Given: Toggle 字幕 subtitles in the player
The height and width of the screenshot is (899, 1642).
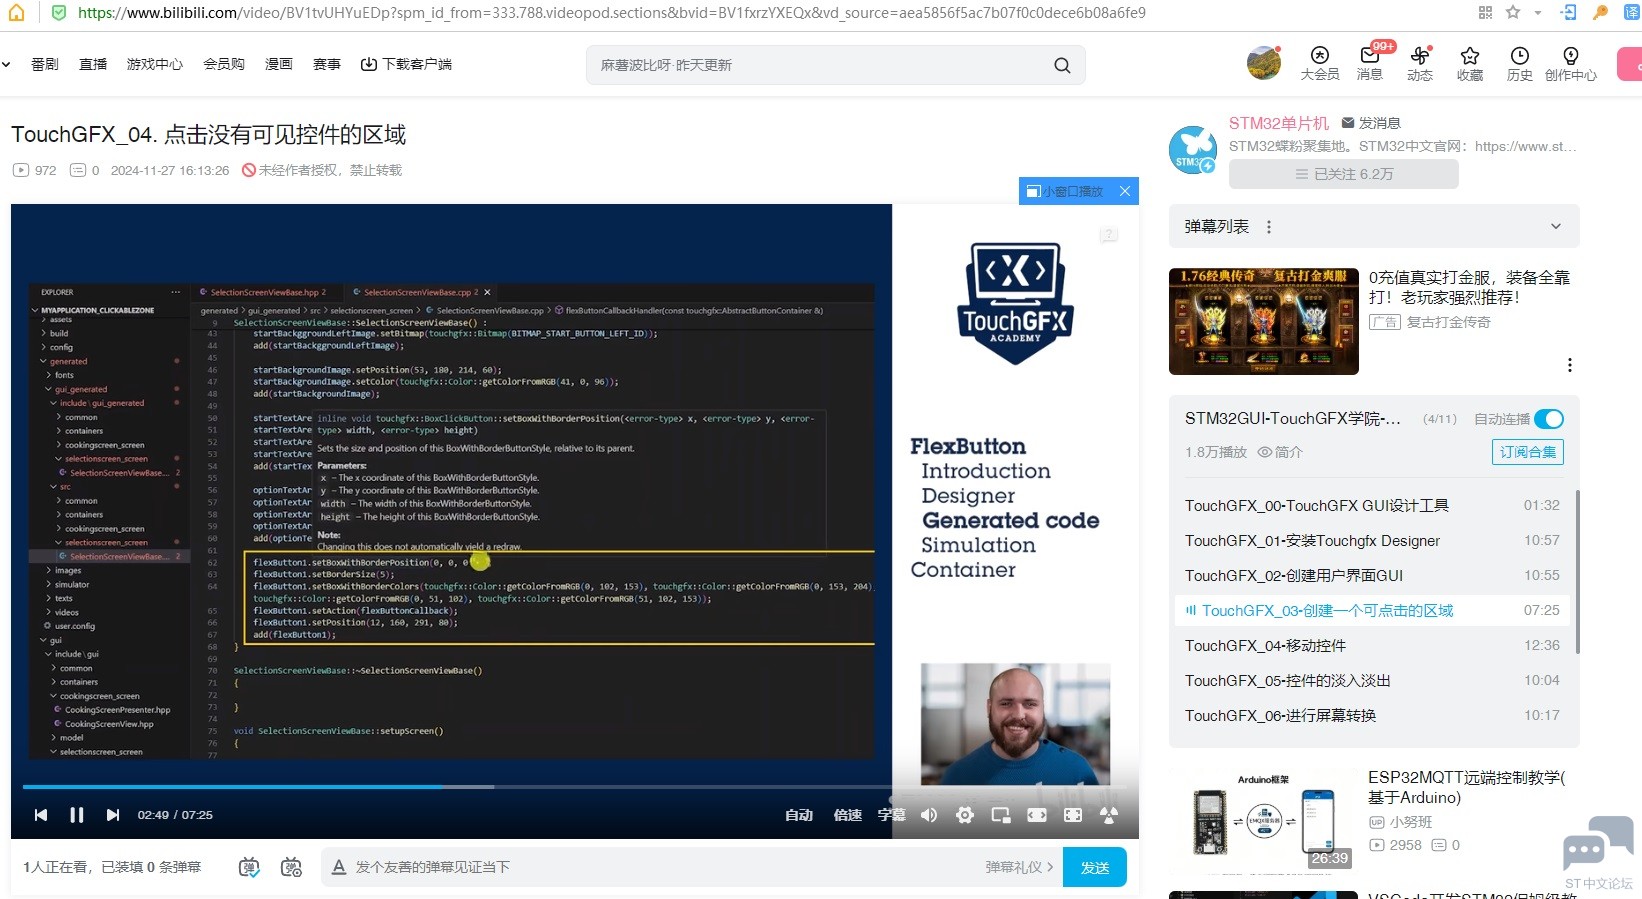Looking at the screenshot, I should [x=890, y=815].
